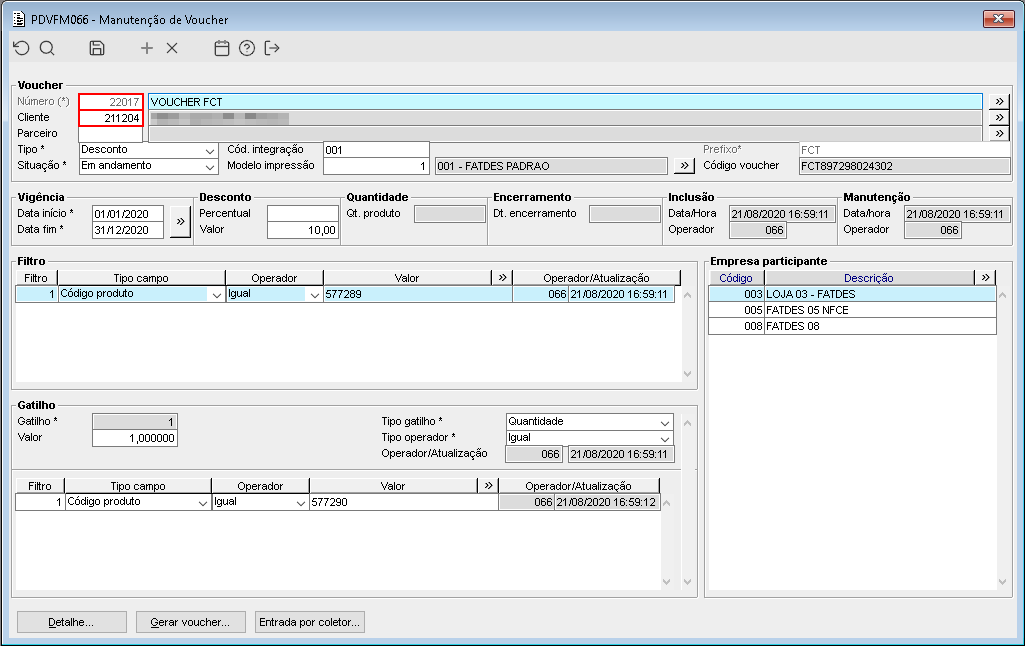Open the Tipo dropdown showing Desconto
1025x646 pixels.
[x=148, y=150]
